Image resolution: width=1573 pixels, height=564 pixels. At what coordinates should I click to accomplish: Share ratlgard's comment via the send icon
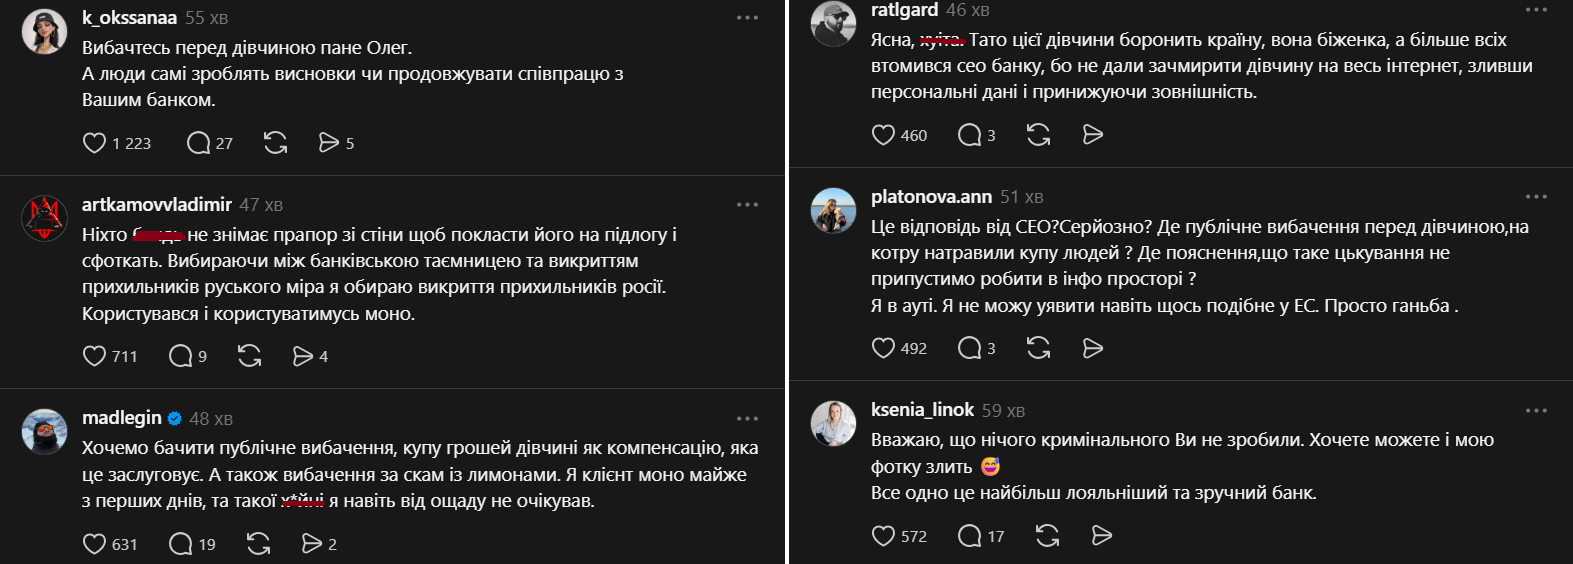(1093, 135)
